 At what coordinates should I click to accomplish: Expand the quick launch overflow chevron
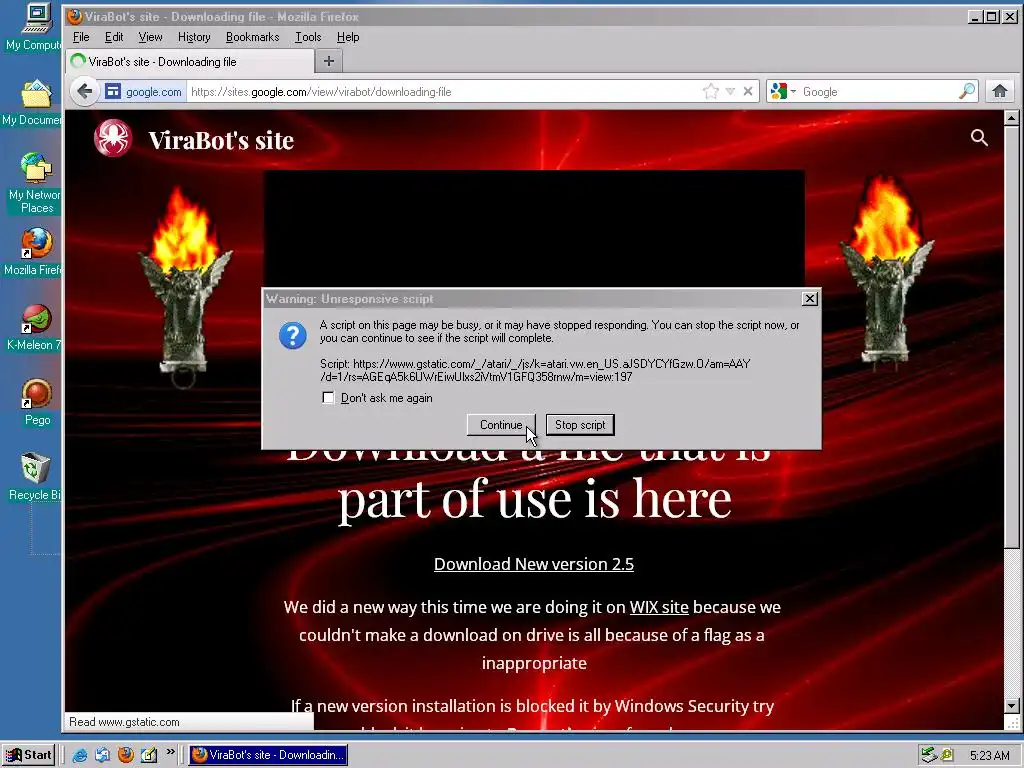coord(170,752)
